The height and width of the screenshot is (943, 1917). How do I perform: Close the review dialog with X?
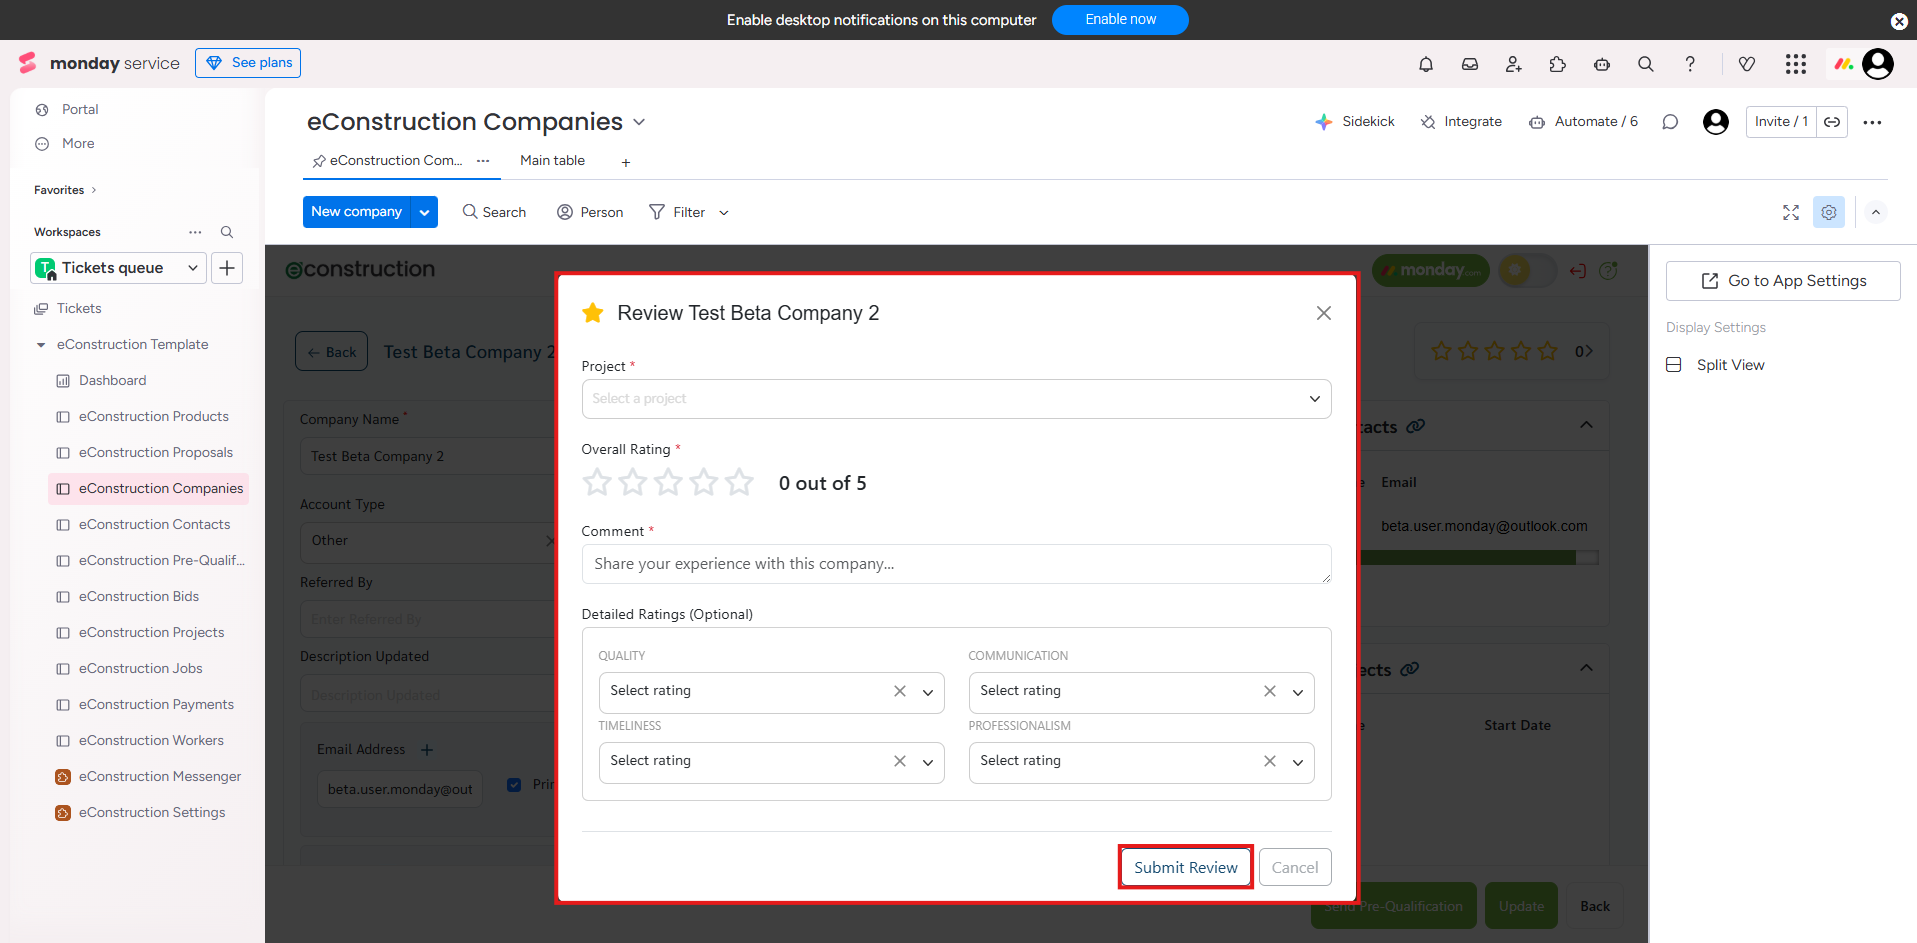1324,313
